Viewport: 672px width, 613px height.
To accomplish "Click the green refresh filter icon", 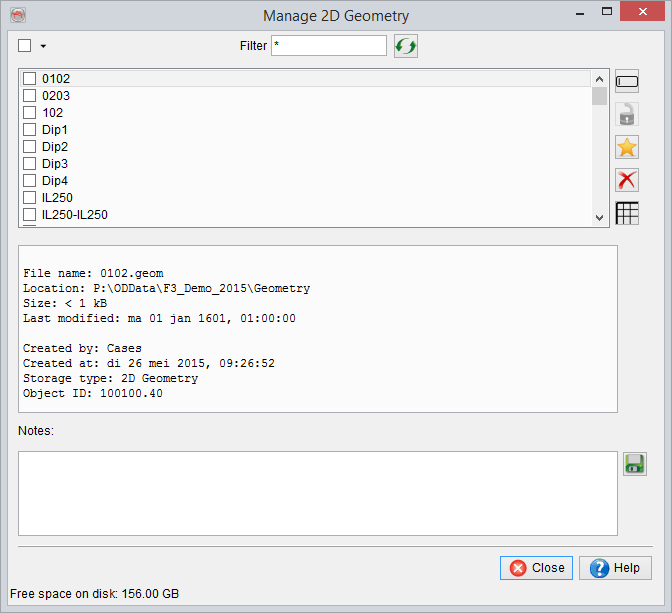I will point(405,46).
